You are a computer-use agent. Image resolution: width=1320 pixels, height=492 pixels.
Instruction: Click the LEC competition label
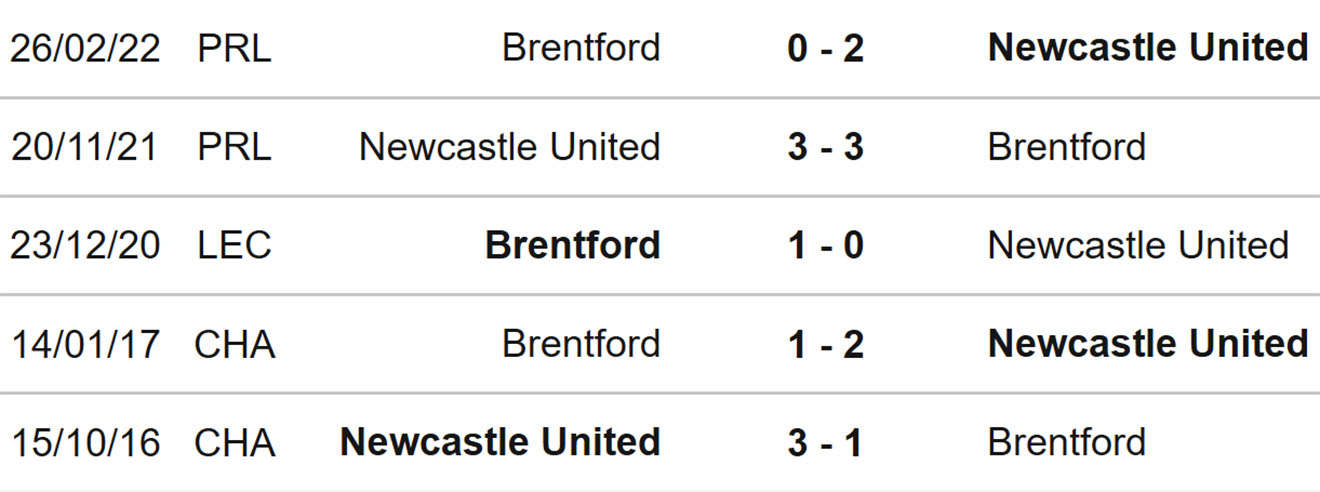[x=234, y=245]
